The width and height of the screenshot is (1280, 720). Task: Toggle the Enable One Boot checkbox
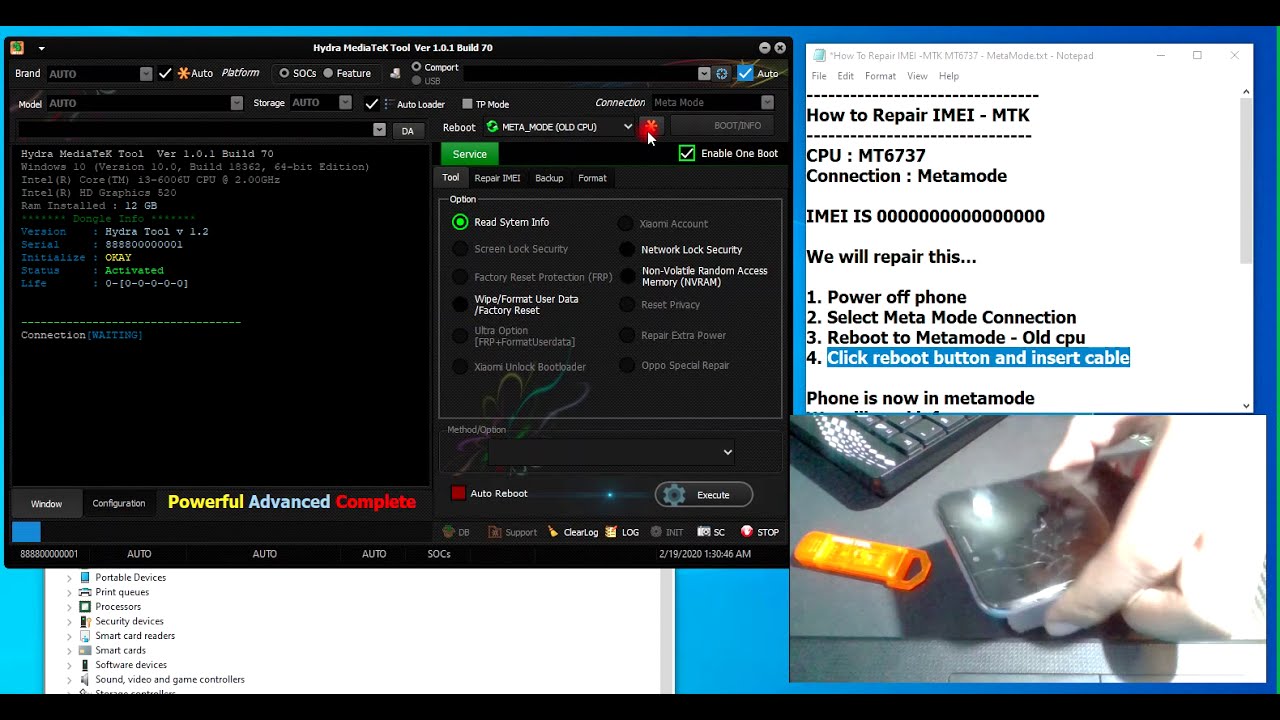[687, 153]
